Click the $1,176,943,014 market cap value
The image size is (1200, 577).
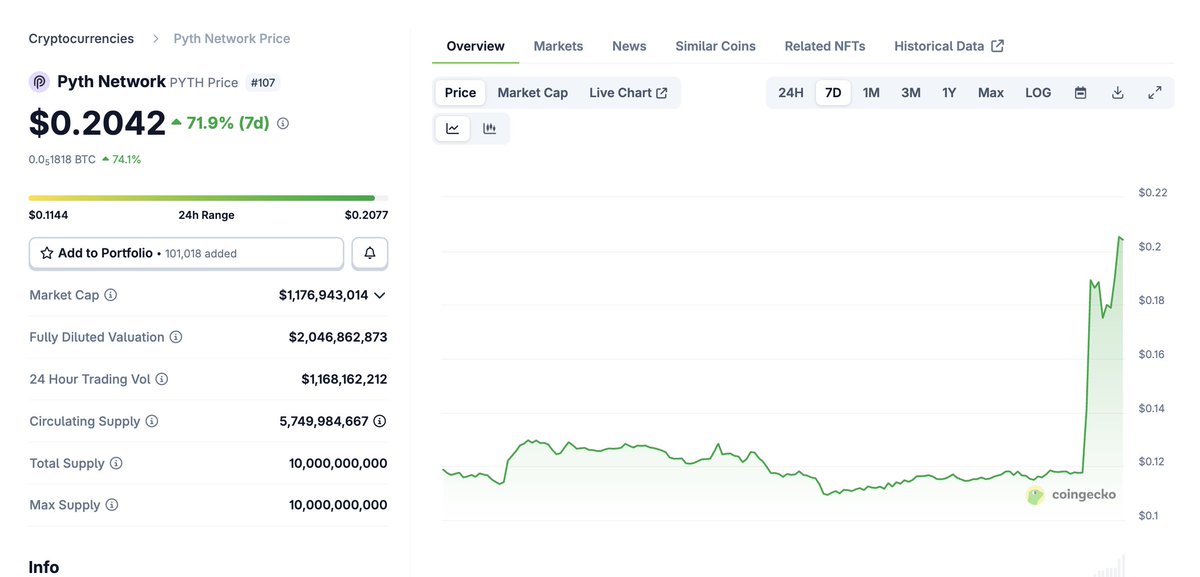pos(323,295)
